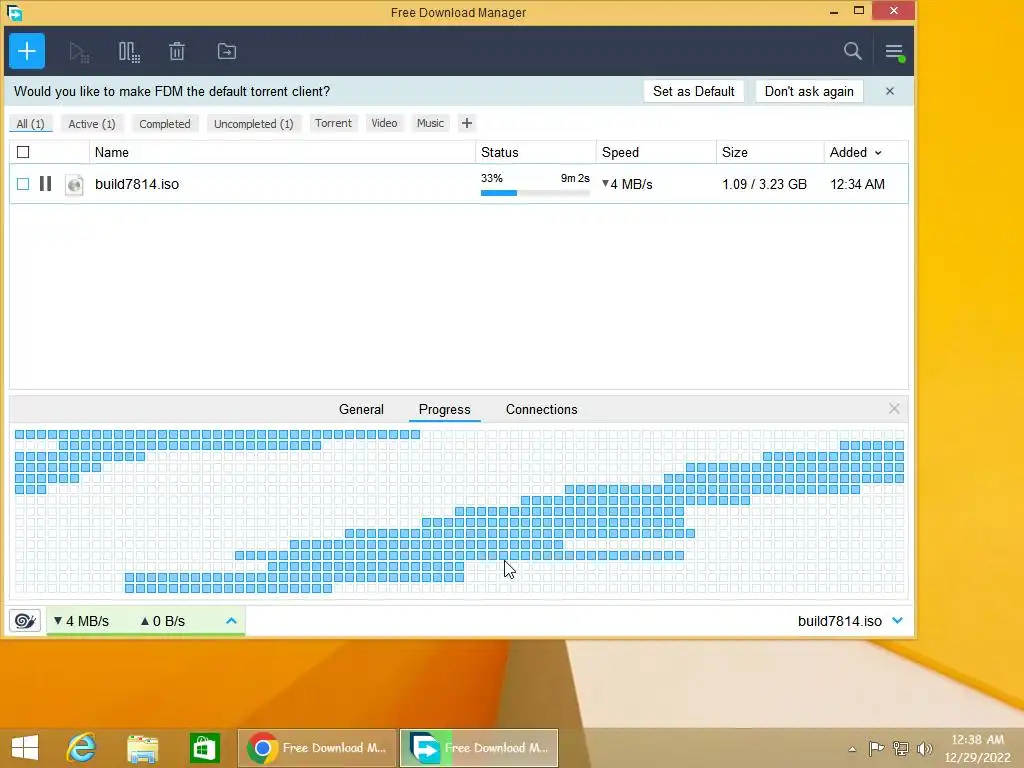Screen dimensions: 1024x768
Task: Switch to Chrome Free Download Manager window
Action: click(317, 748)
